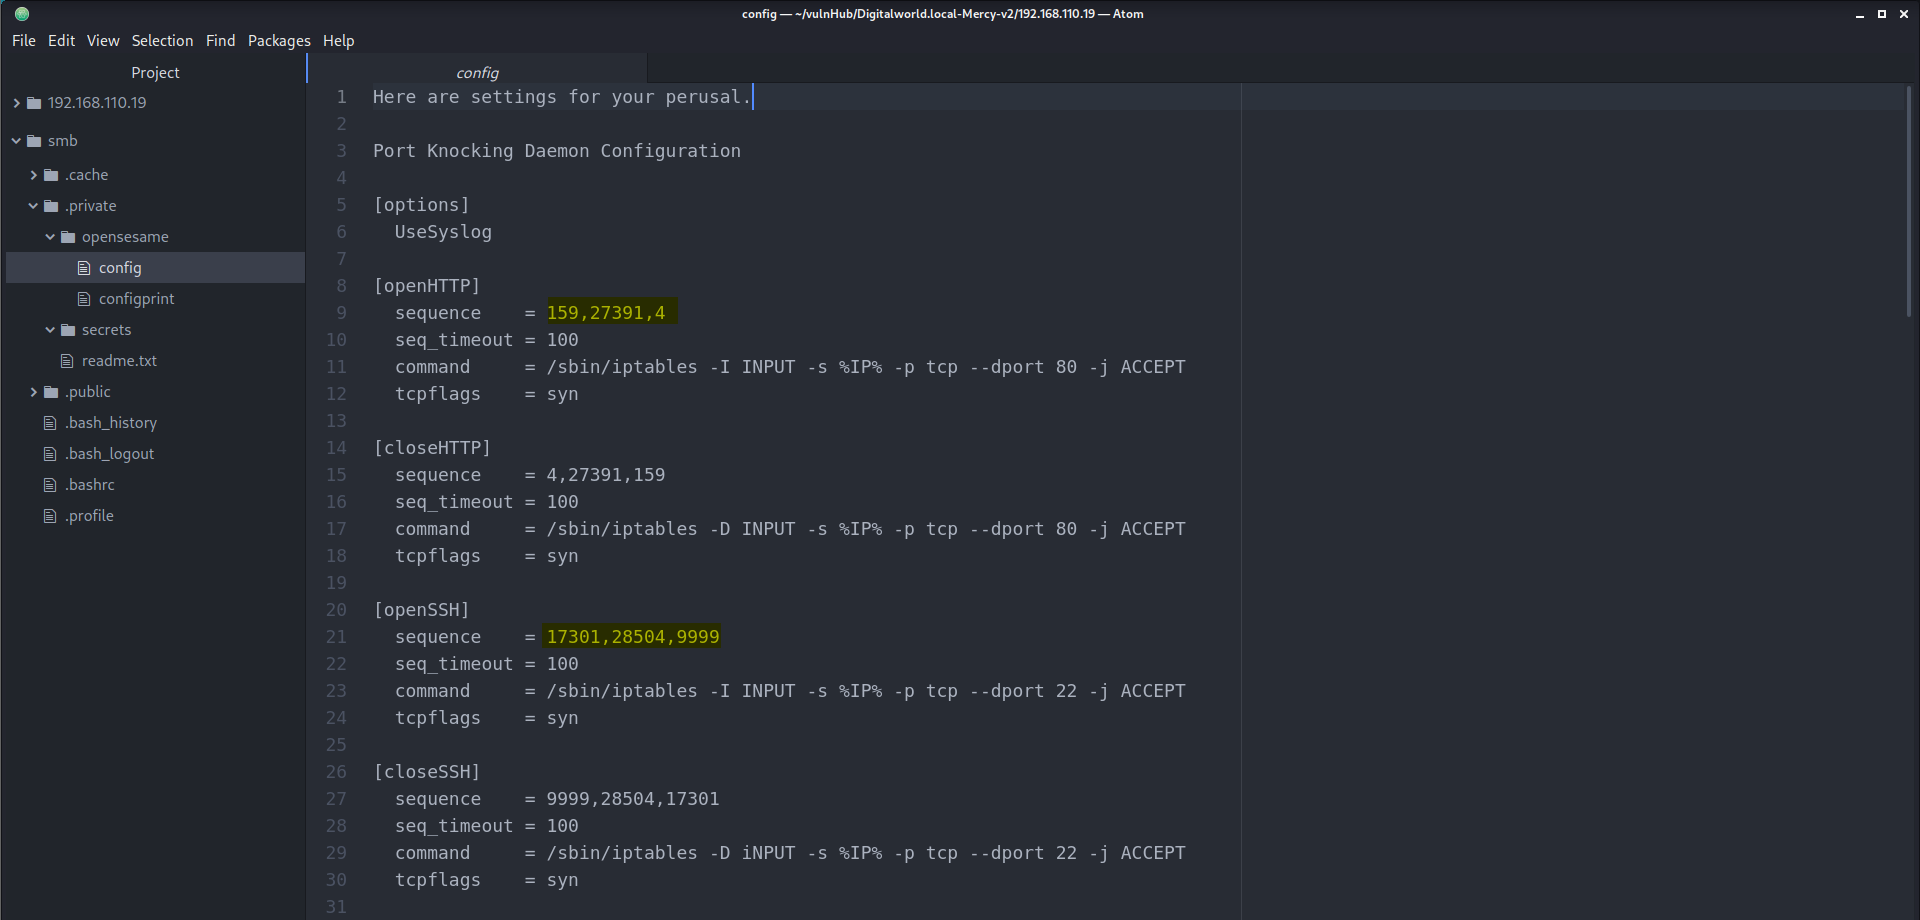Collapse the .private folder chevron

click(x=33, y=206)
